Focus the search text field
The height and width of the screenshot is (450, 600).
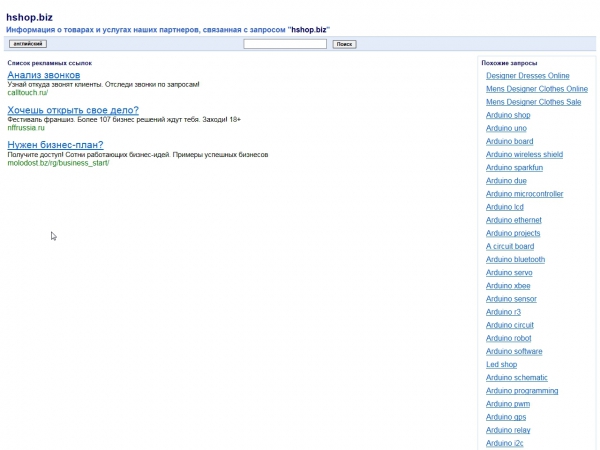[285, 44]
